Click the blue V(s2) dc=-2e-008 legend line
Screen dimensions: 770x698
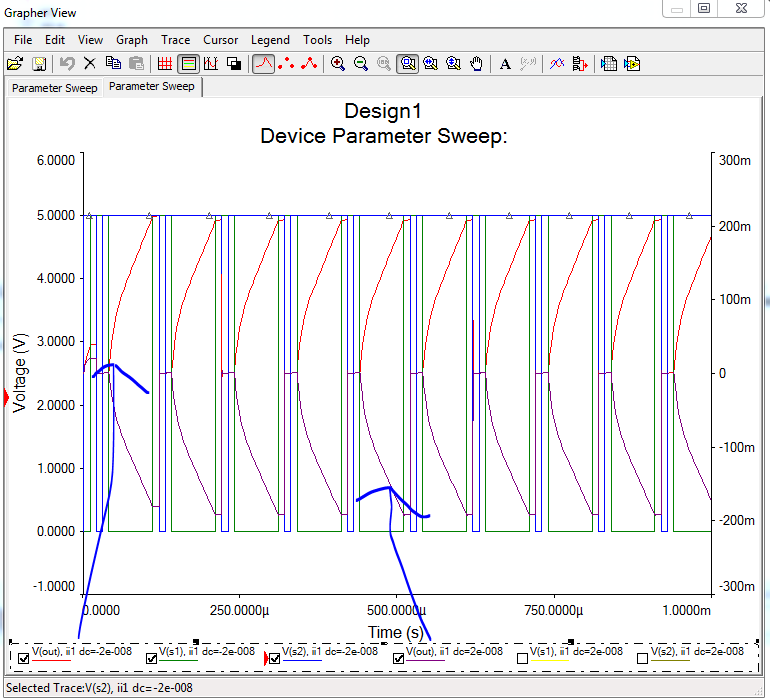click(x=302, y=661)
